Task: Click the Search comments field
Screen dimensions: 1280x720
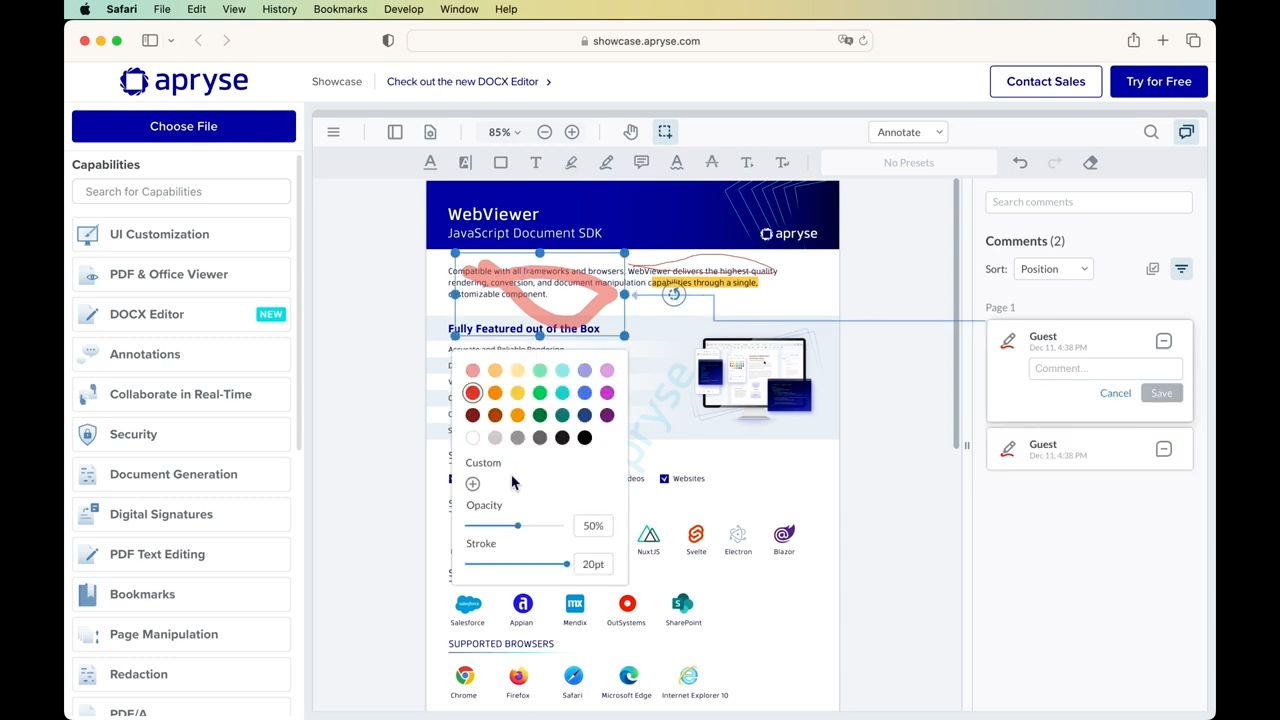Action: [x=1088, y=202]
